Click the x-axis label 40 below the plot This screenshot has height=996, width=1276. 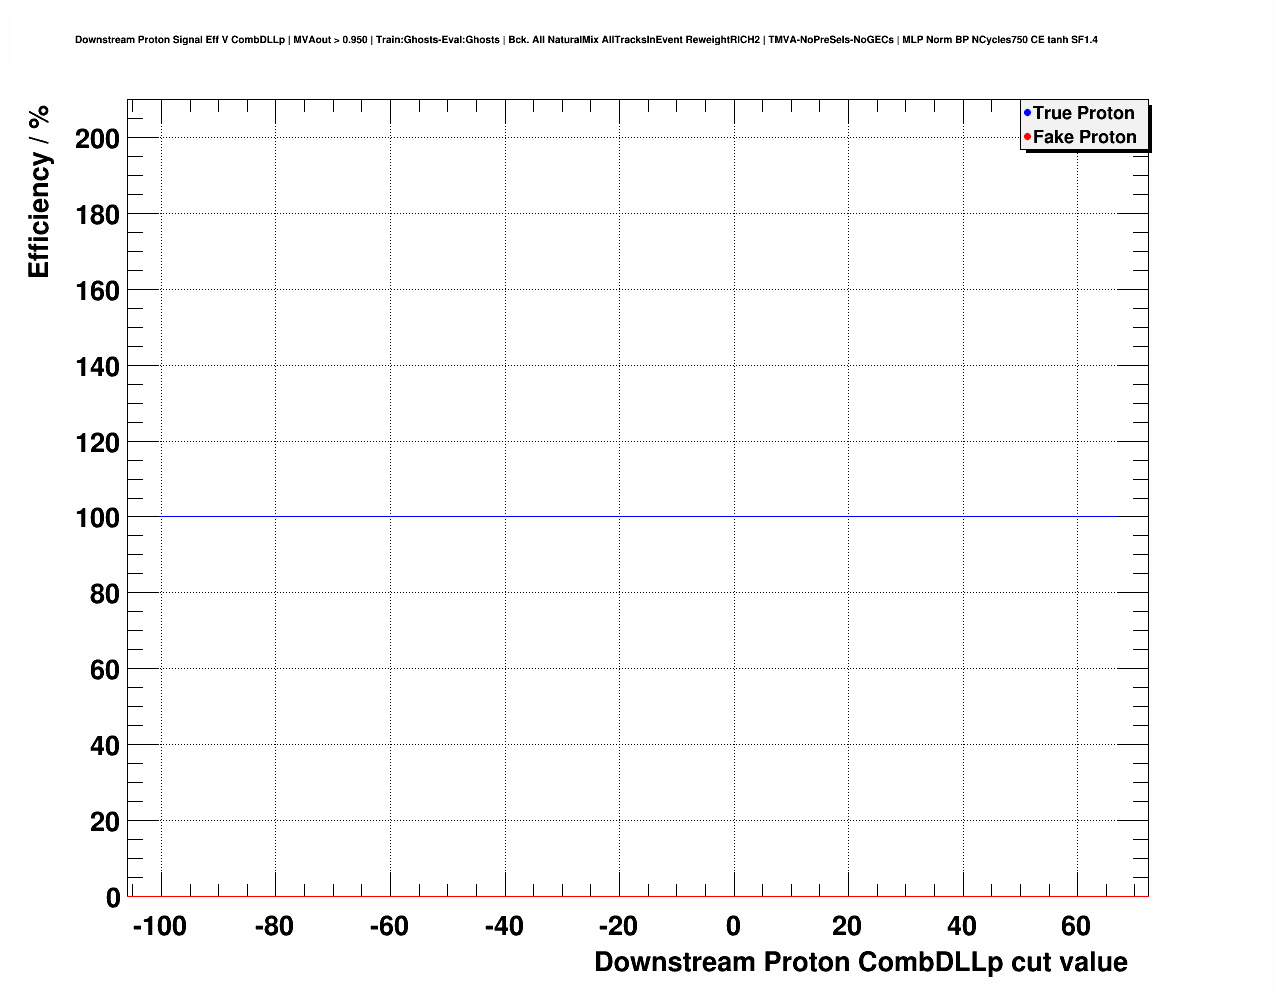(x=962, y=927)
